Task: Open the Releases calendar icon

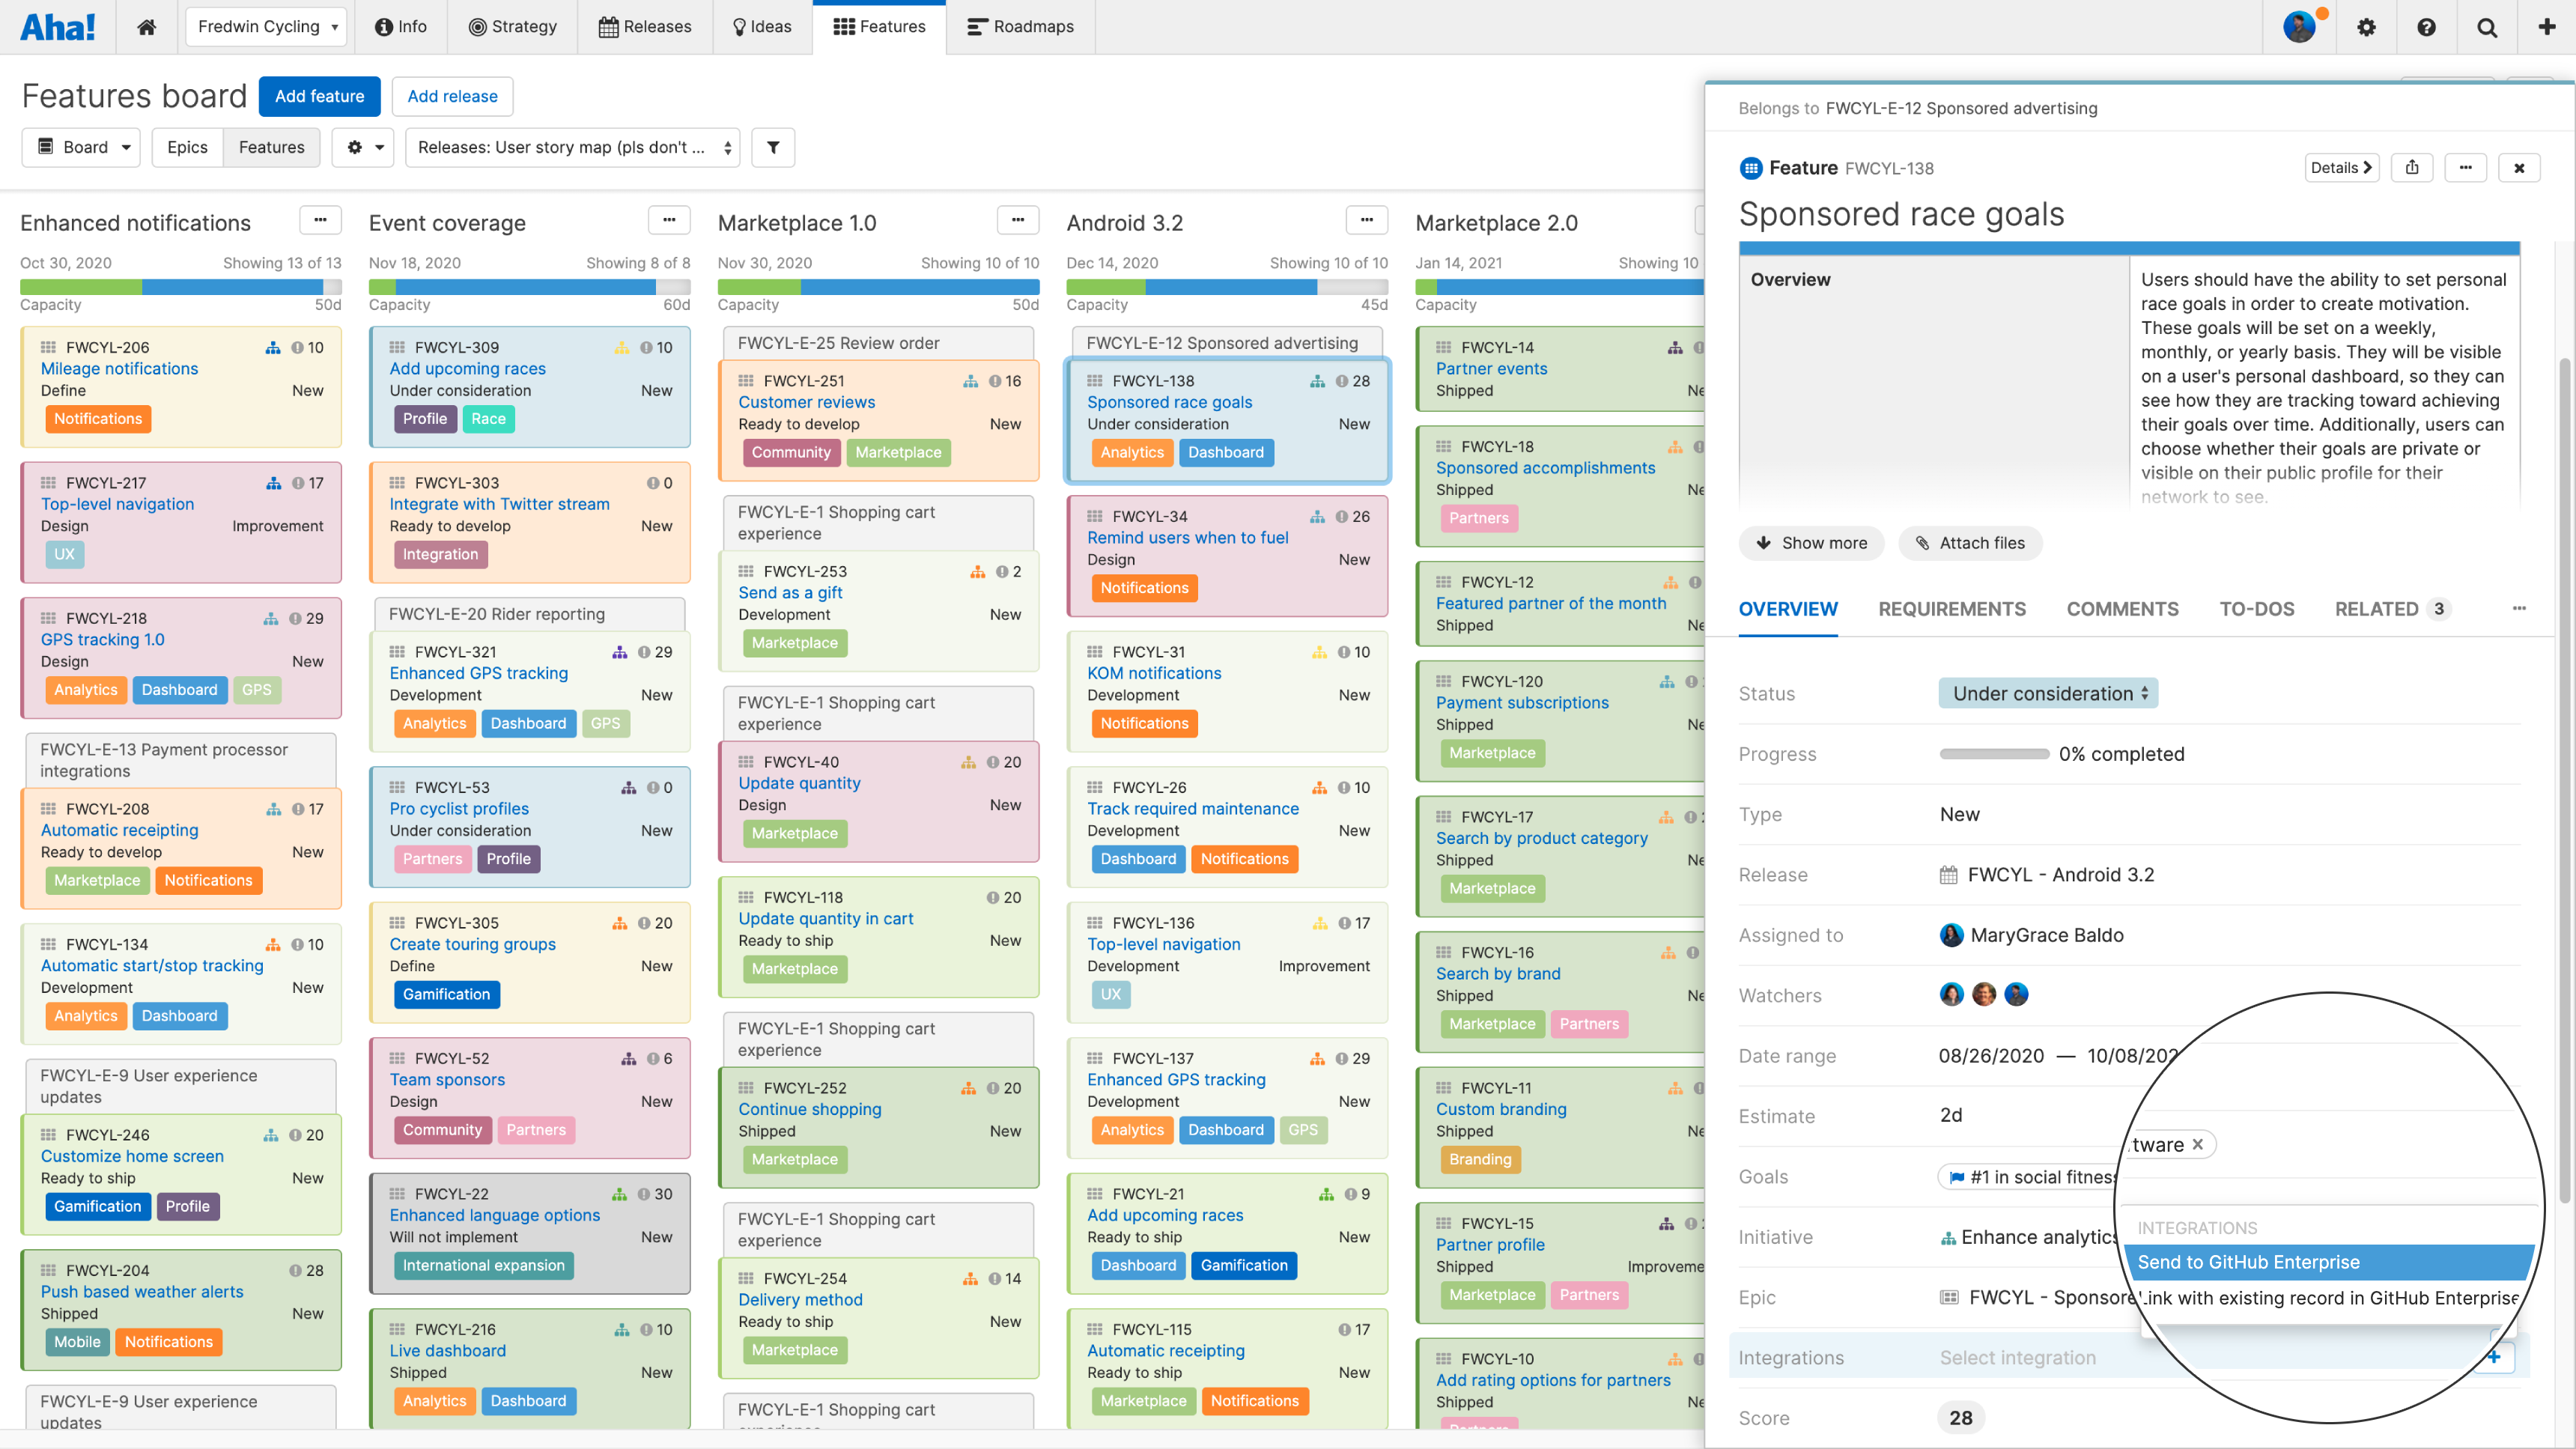Action: point(611,26)
